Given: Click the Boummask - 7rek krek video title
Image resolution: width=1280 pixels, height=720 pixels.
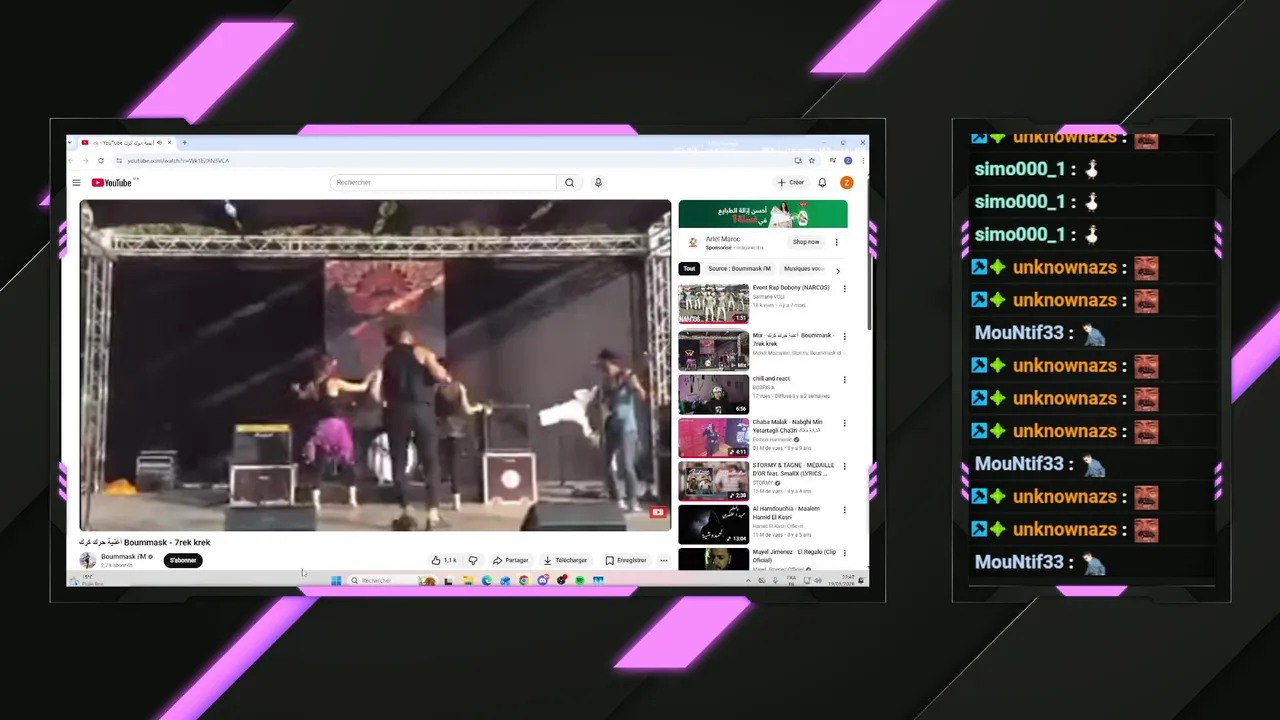Looking at the screenshot, I should (x=145, y=542).
